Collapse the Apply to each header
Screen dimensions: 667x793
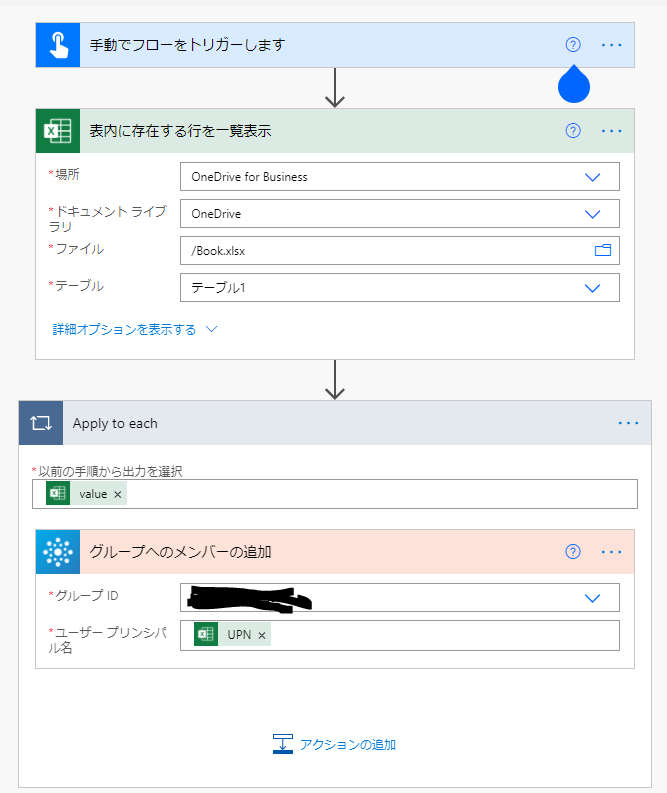click(335, 423)
